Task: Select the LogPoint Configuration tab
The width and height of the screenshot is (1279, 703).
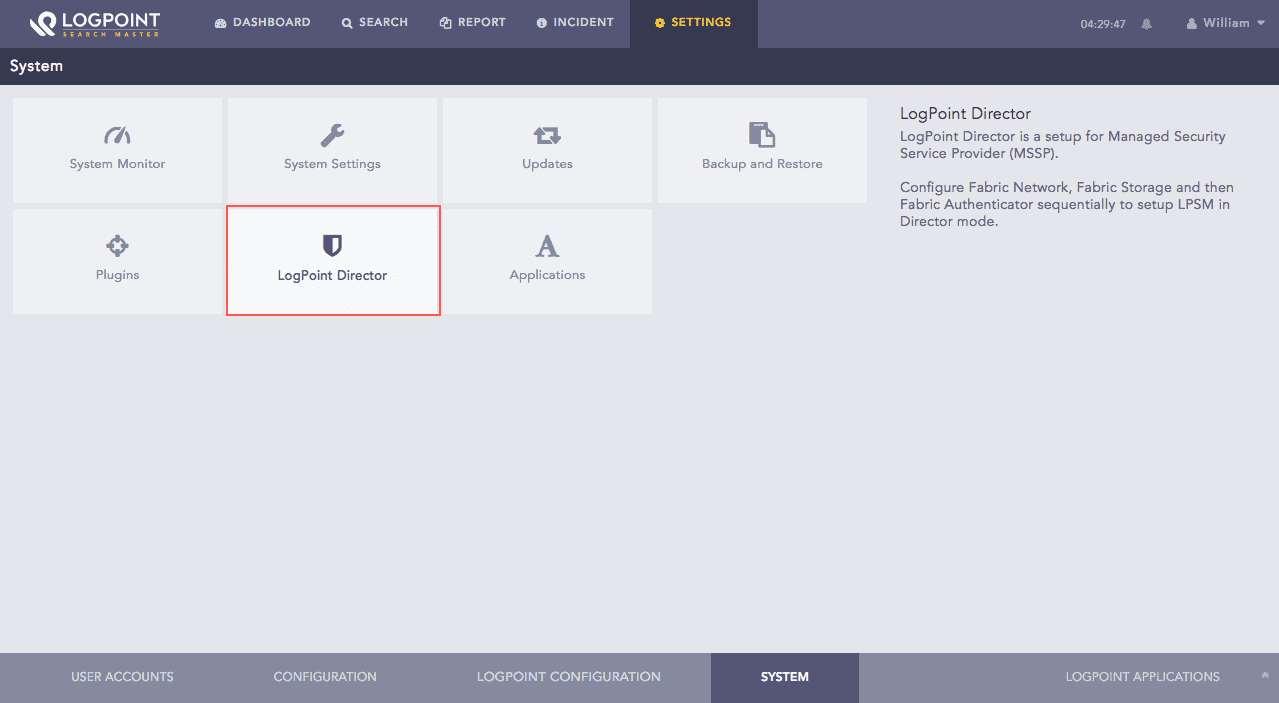Action: pos(568,677)
